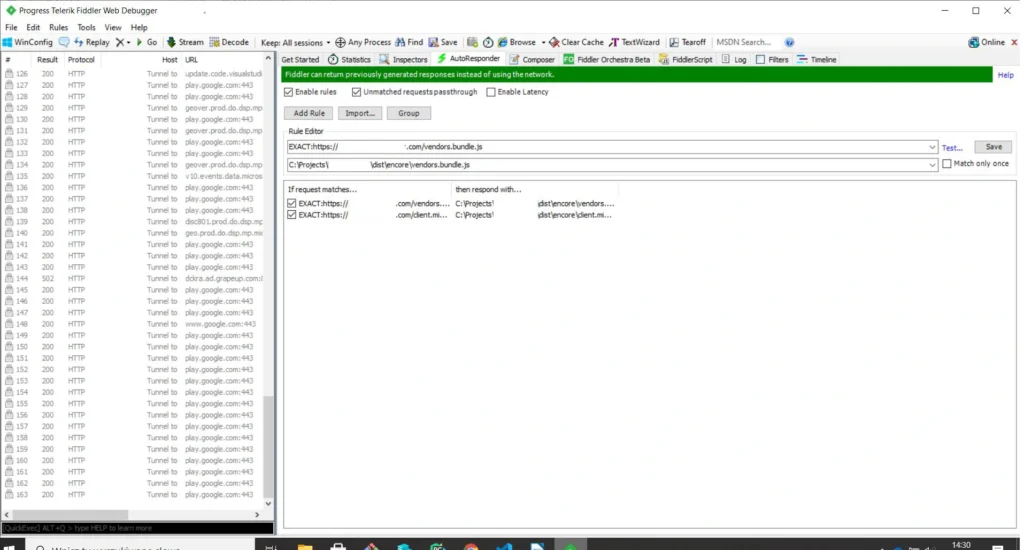Image resolution: width=1024 pixels, height=550 pixels.
Task: Click the camera screenshot toolbar icon
Action: pos(472,42)
